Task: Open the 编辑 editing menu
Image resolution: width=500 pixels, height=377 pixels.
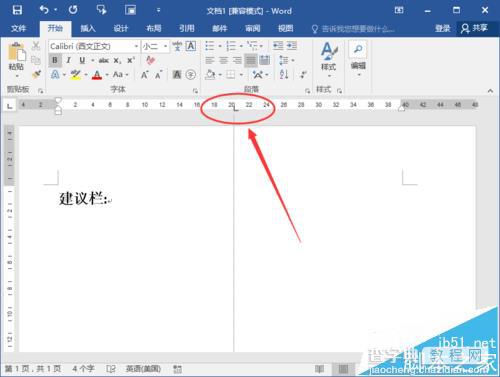Action: (358, 59)
